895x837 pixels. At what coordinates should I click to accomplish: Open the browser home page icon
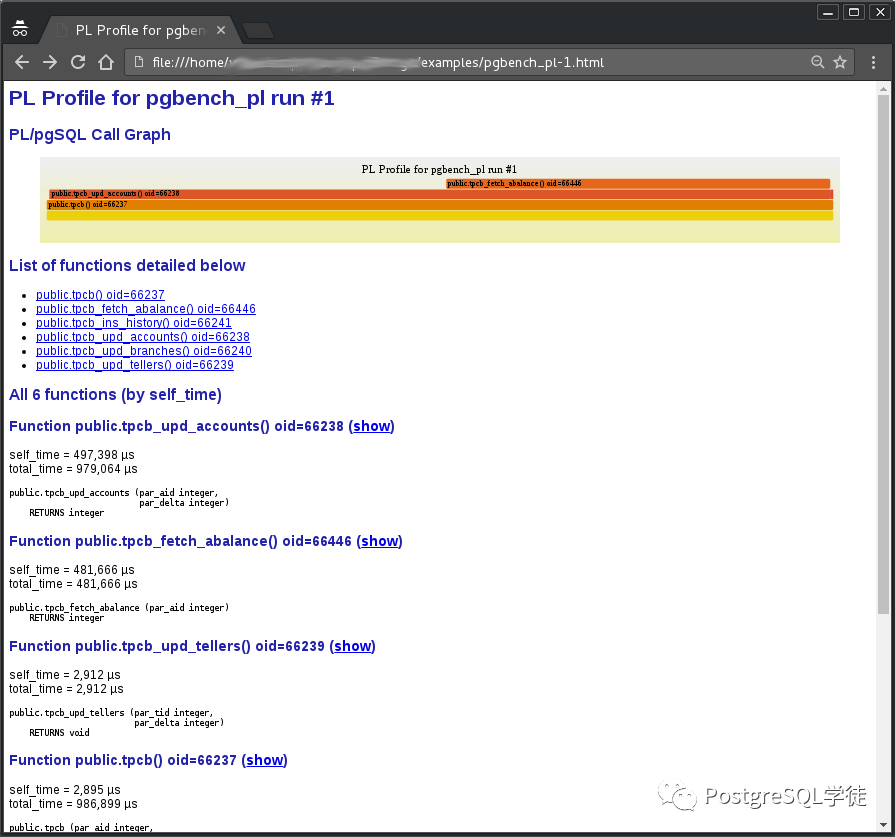[106, 62]
